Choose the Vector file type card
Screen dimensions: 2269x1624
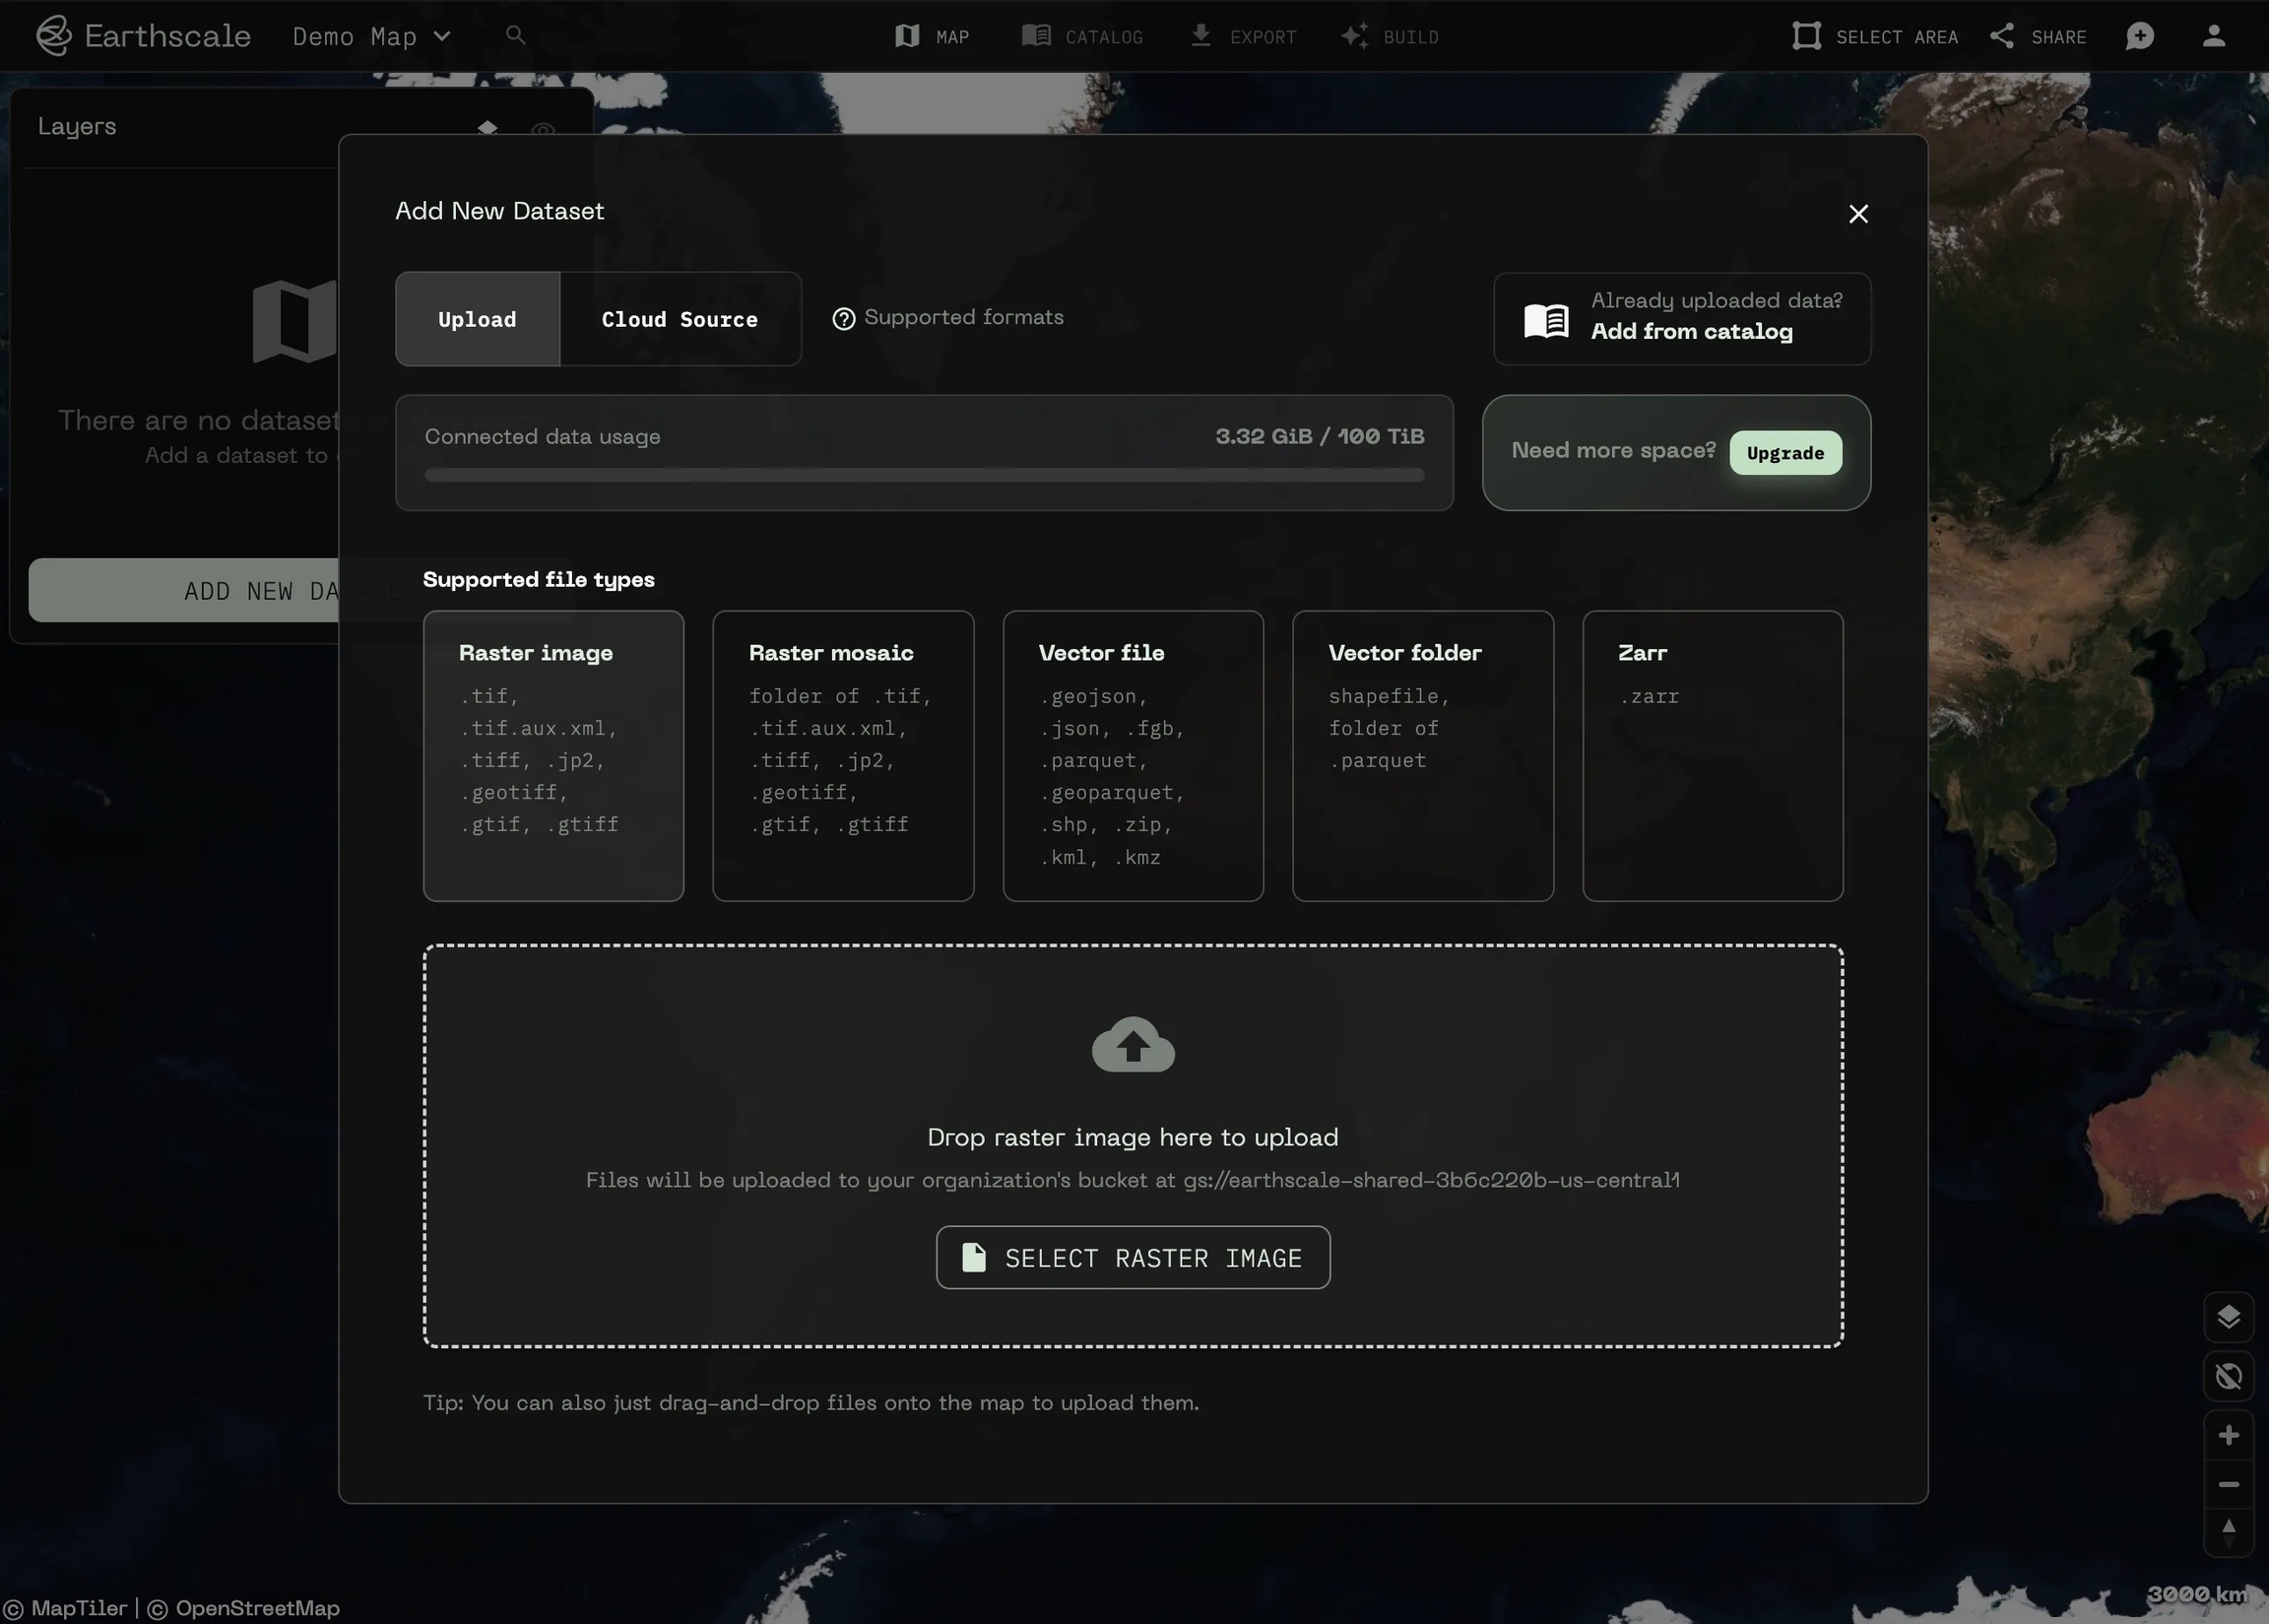click(1132, 756)
